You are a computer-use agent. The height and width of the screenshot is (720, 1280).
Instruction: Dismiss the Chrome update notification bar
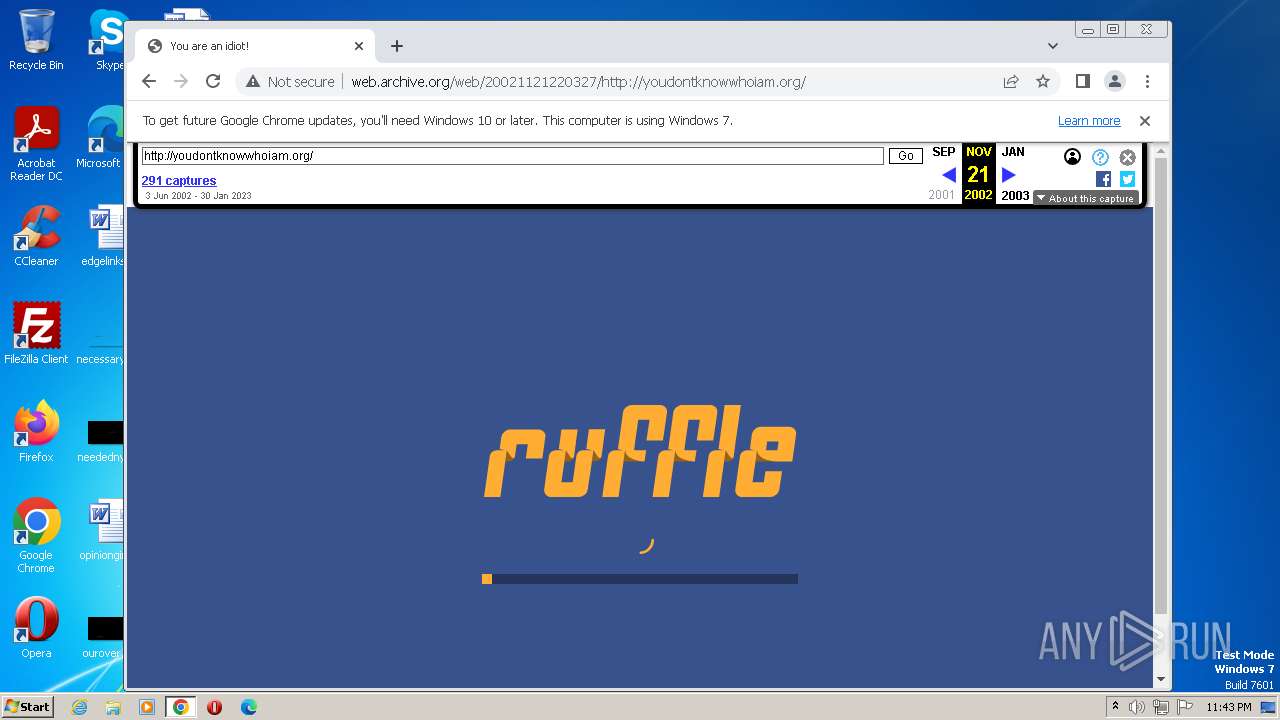pos(1145,121)
